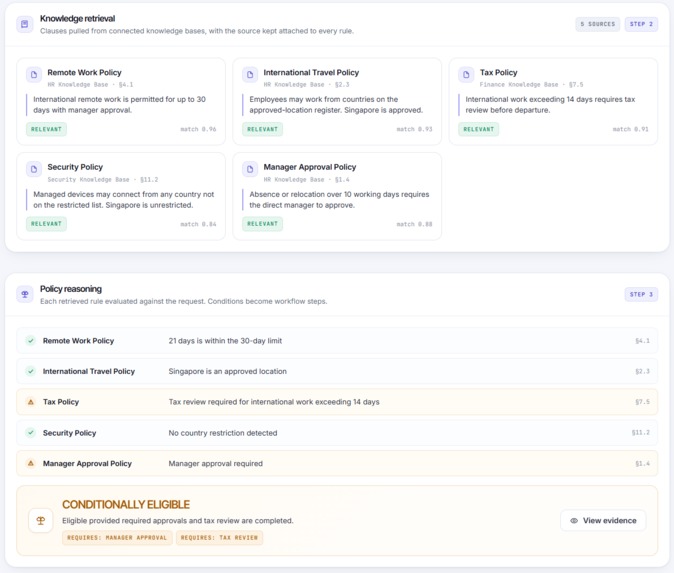This screenshot has height=573, width=674.
Task: Click the Tax Policy card document icon
Action: tap(466, 74)
